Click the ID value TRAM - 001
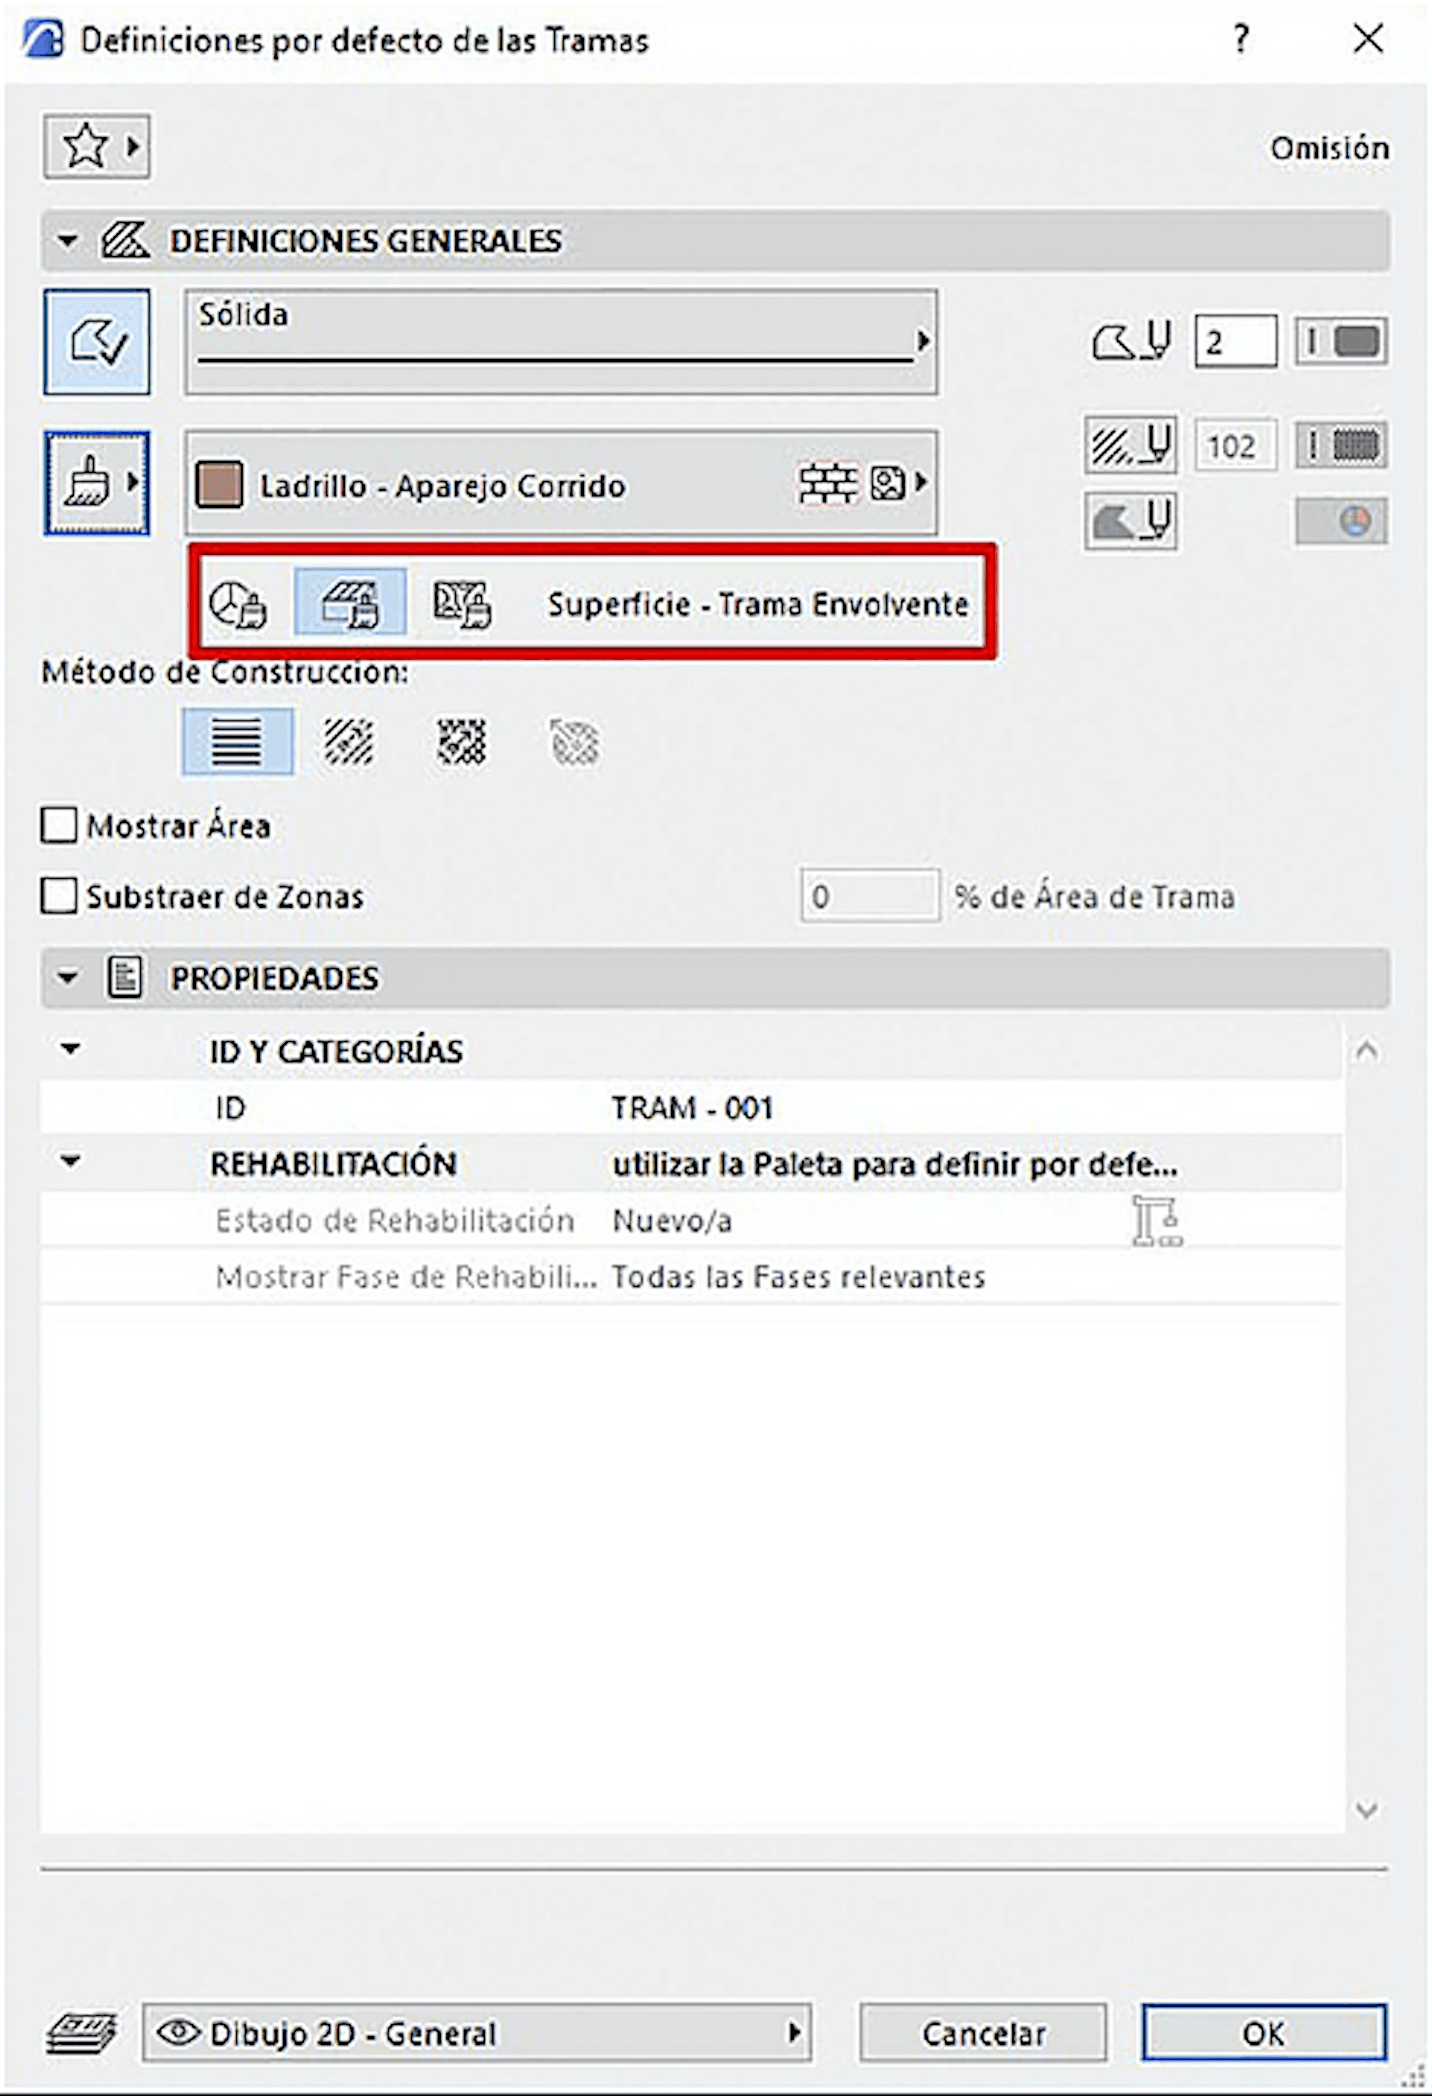Viewport: 1432px width, 2096px height. 692,1108
